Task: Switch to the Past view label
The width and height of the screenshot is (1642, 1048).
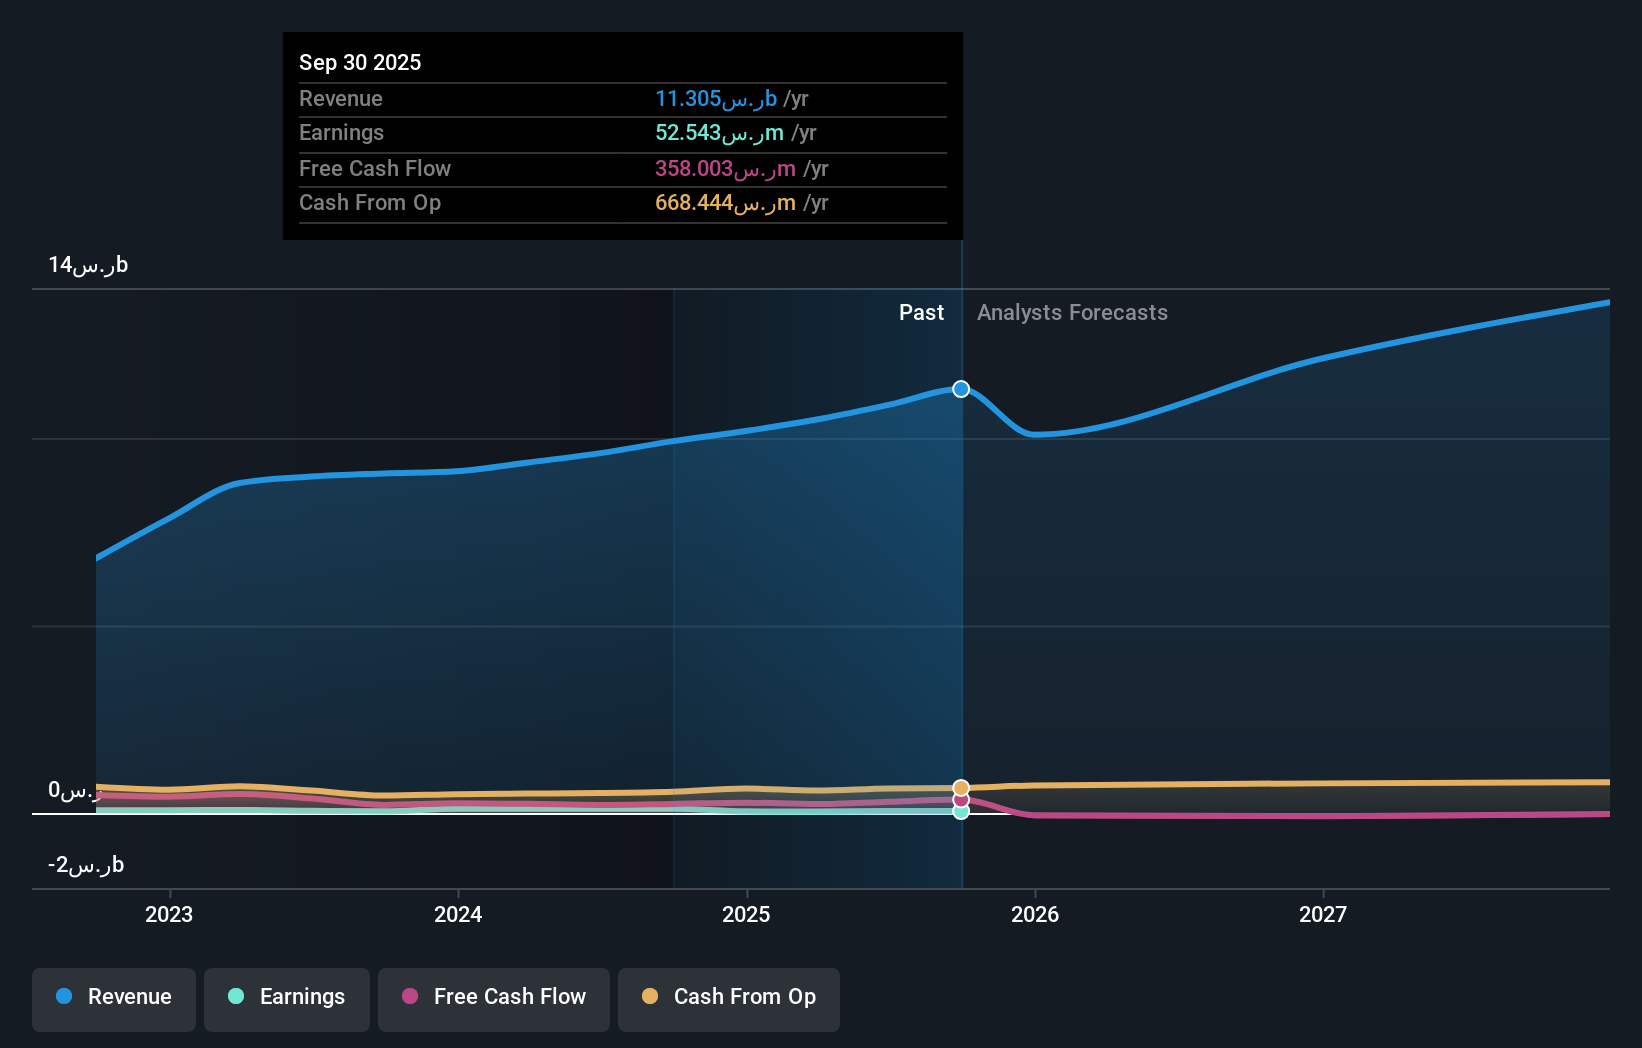Action: pyautogui.click(x=921, y=312)
